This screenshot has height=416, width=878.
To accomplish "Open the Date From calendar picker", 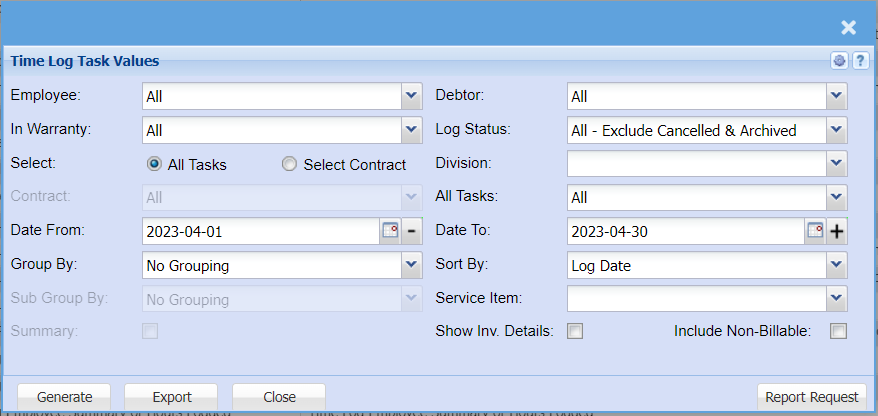I will click(390, 231).
